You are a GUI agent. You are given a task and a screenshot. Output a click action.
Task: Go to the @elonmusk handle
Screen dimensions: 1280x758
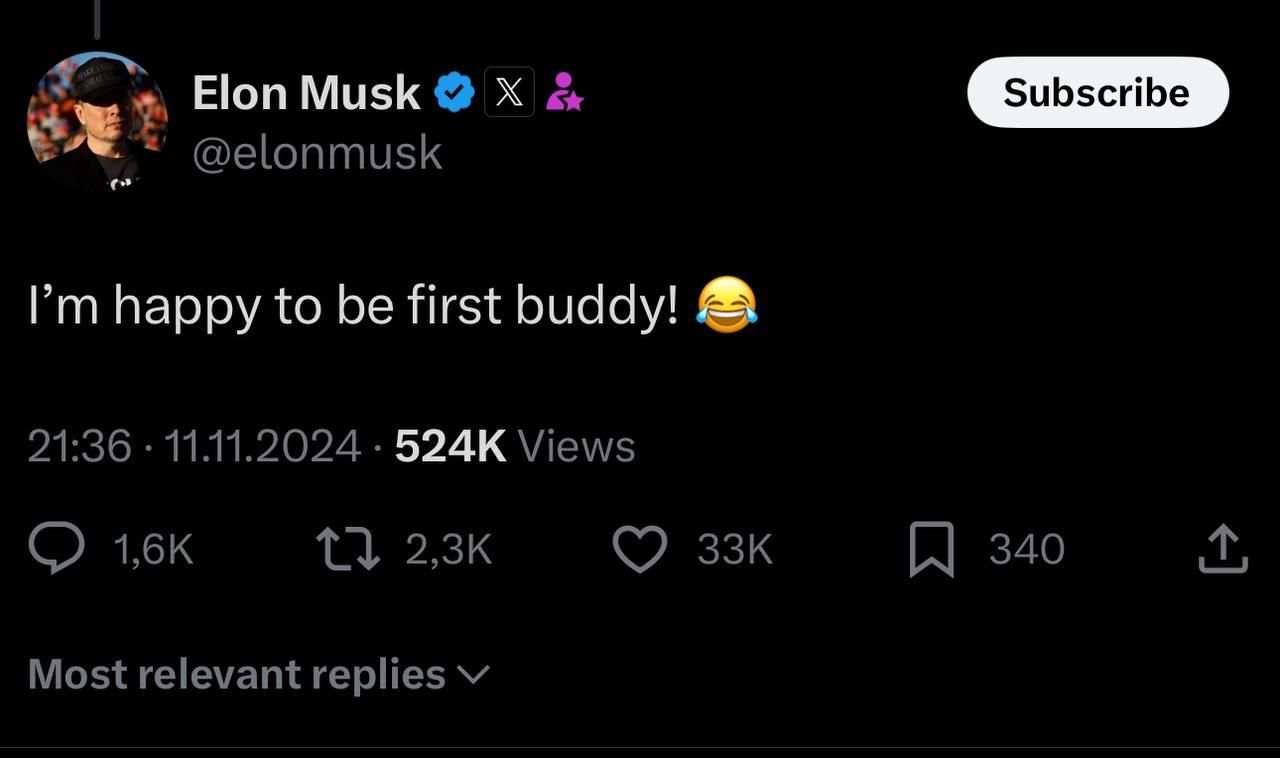click(x=316, y=153)
